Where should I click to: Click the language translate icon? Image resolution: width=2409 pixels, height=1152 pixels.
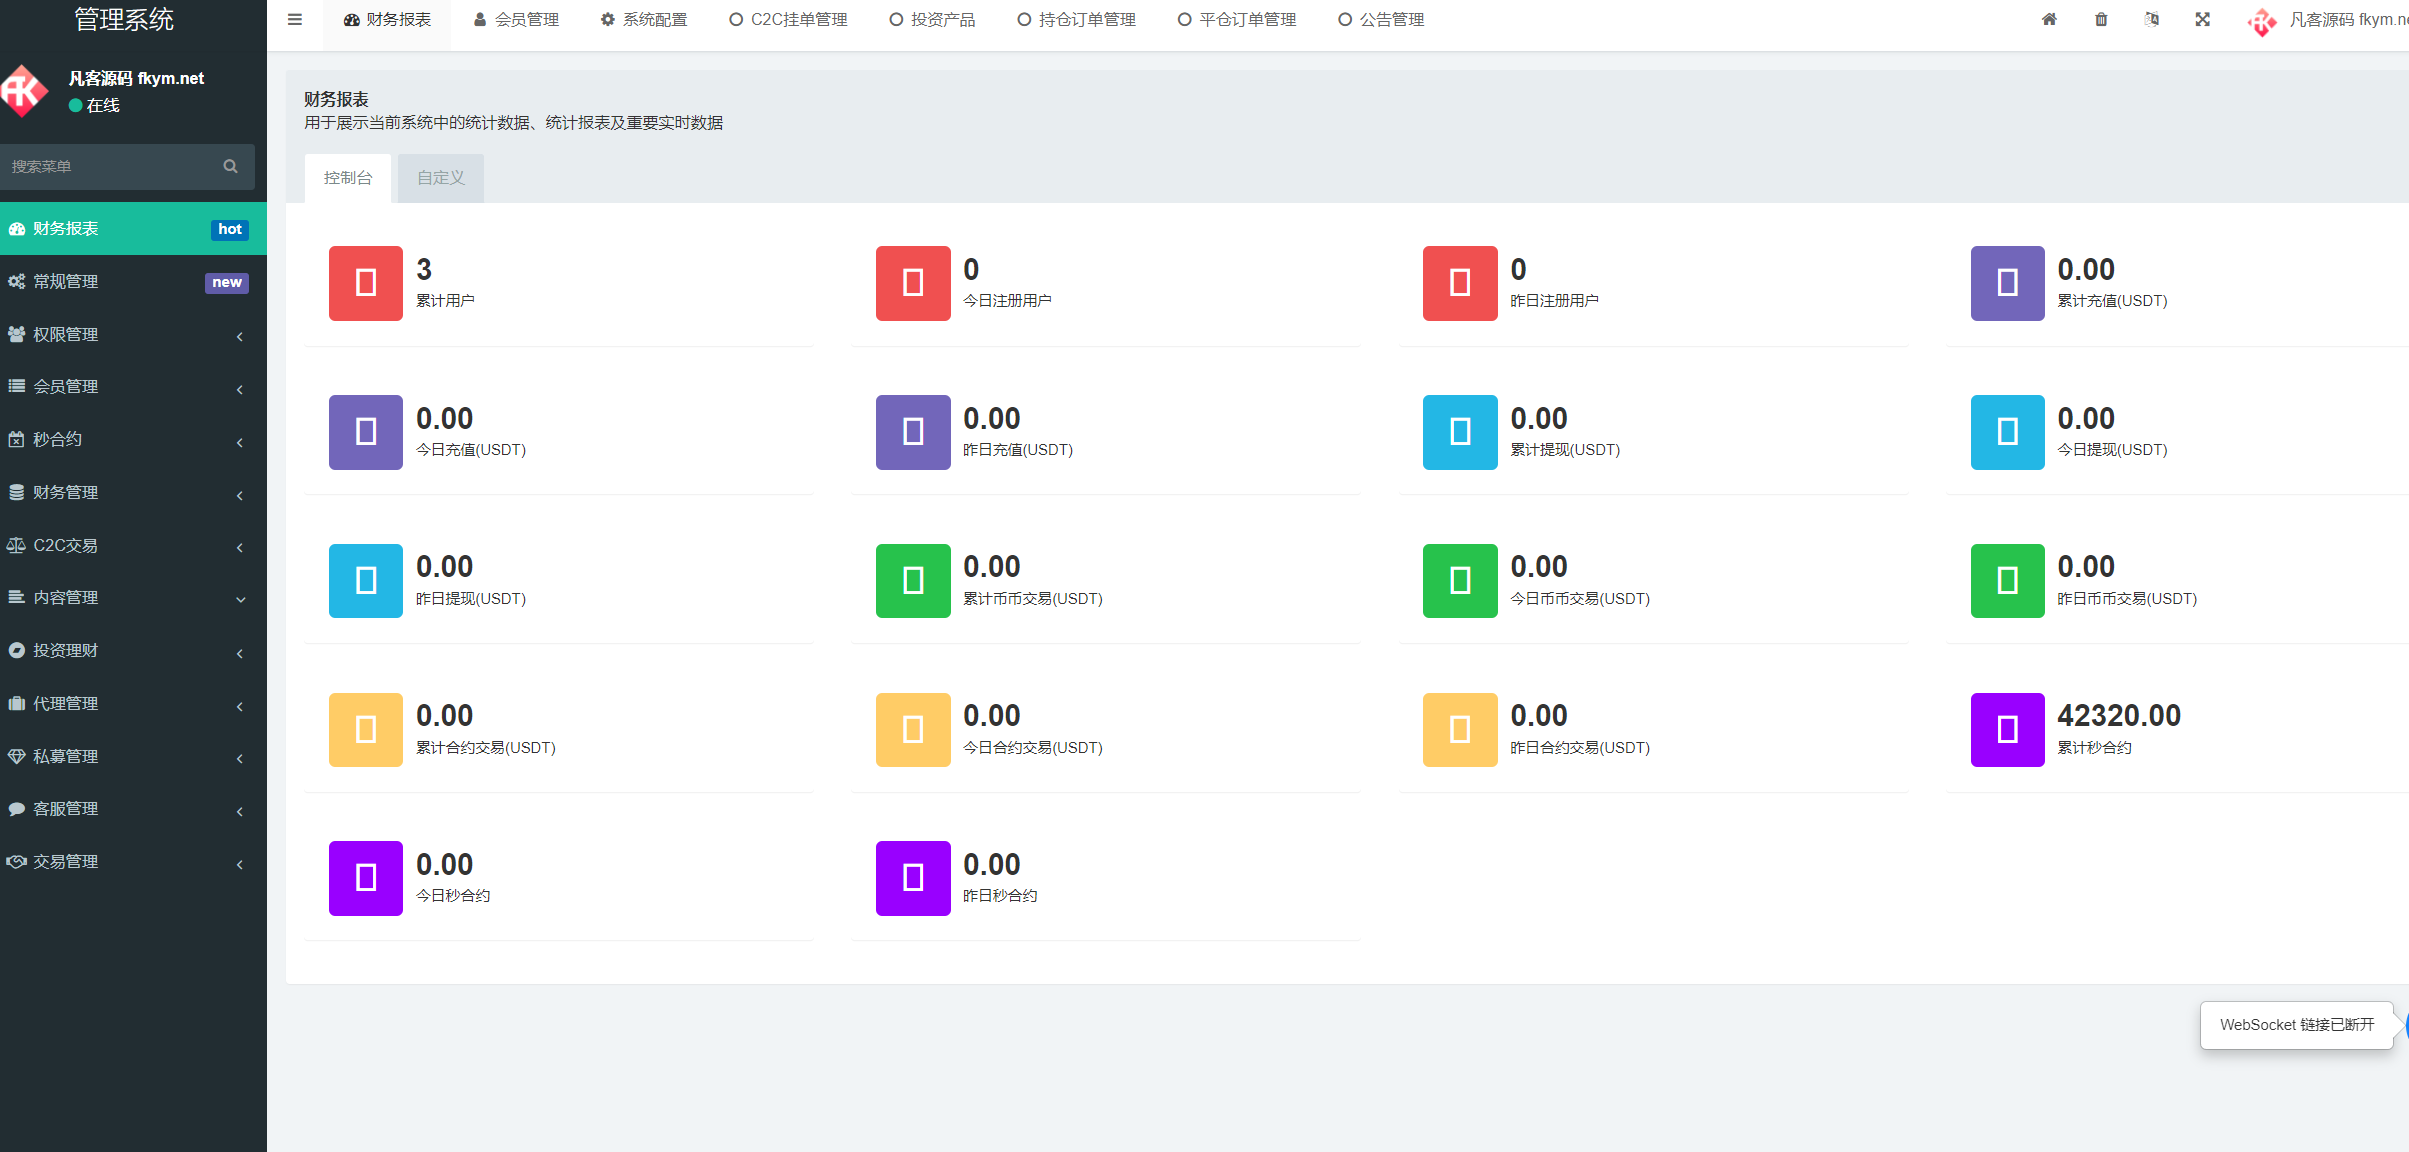click(2152, 19)
